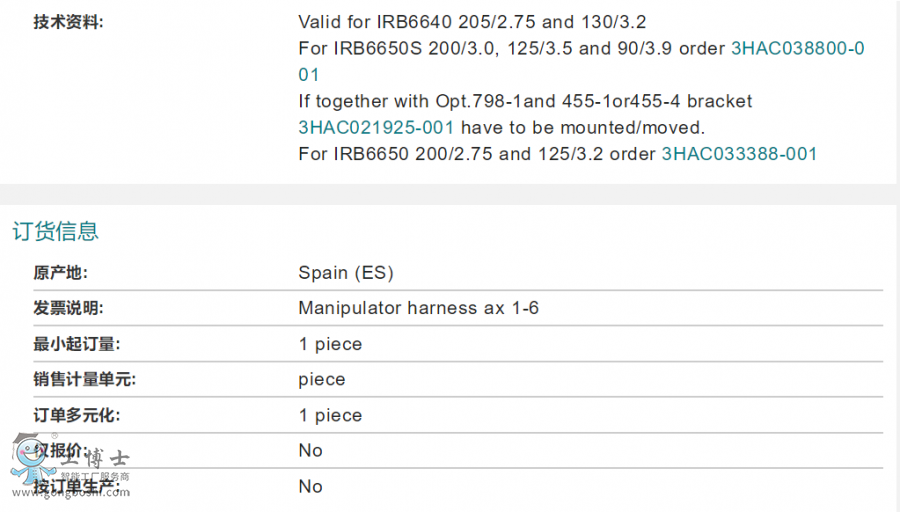This screenshot has height=512, width=900.
Task: Select the 1 piece value beside 订单多元化
Action: pyautogui.click(x=330, y=415)
